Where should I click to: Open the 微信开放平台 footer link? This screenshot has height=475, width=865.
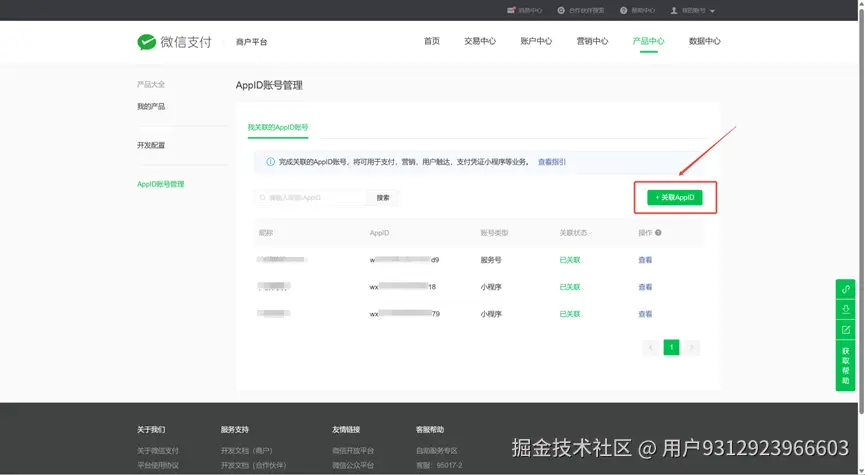(353, 451)
